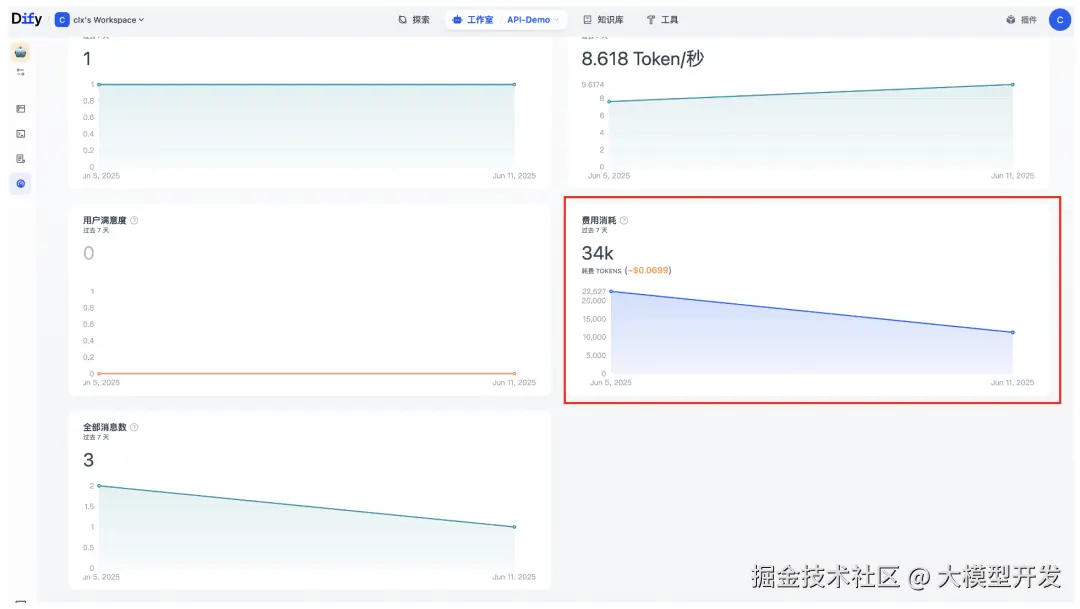
Task: Open the API-Demo app icon in the sidebar
Action: (21, 52)
